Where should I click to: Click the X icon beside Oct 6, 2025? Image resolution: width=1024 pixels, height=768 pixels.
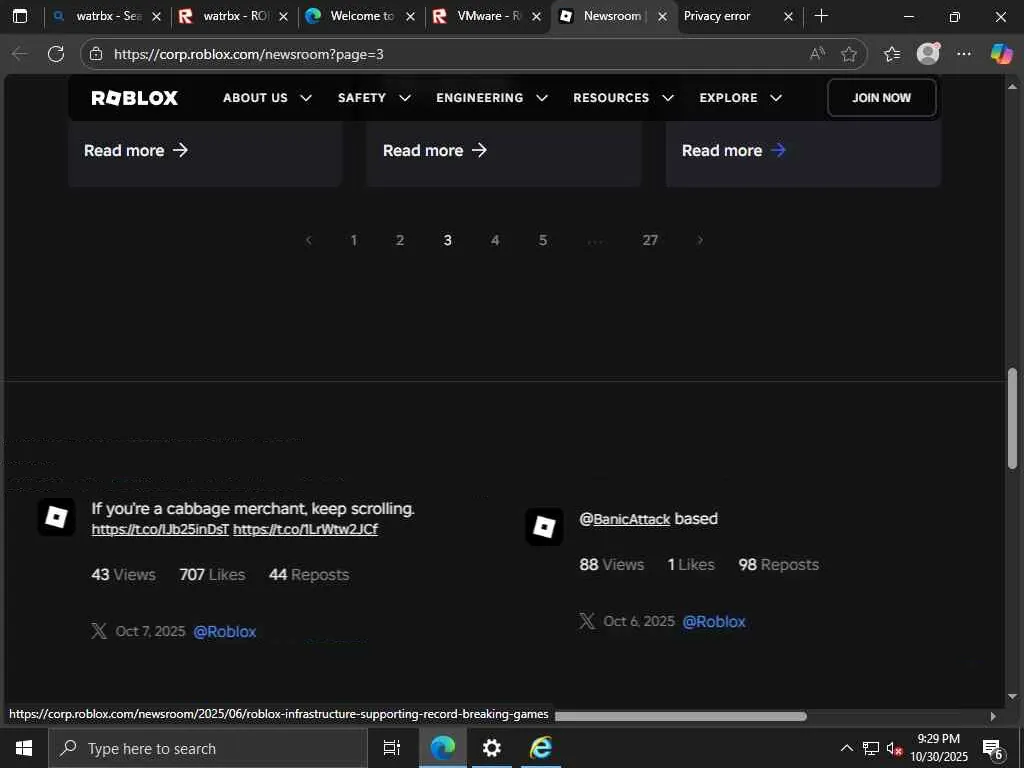[587, 621]
